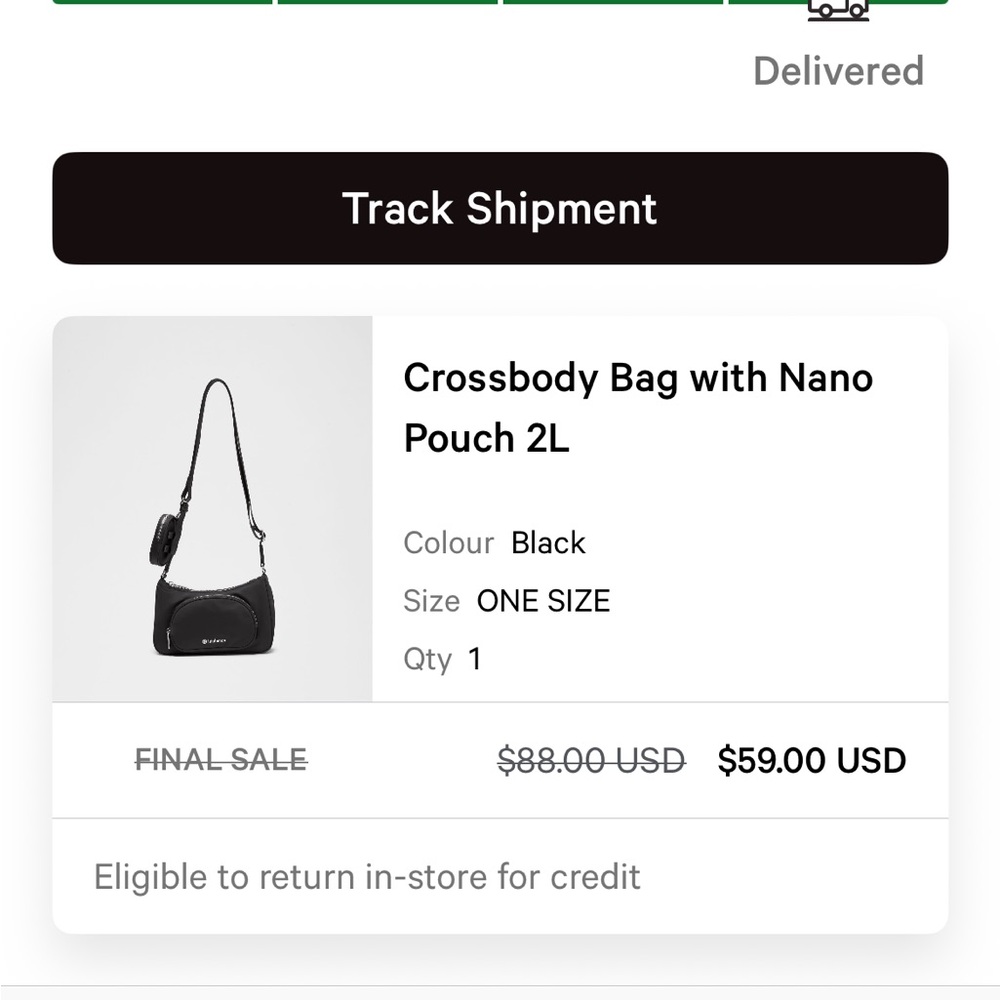Image resolution: width=1000 pixels, height=1000 pixels.
Task: Click the sale price $59.00 USD
Action: (x=813, y=760)
